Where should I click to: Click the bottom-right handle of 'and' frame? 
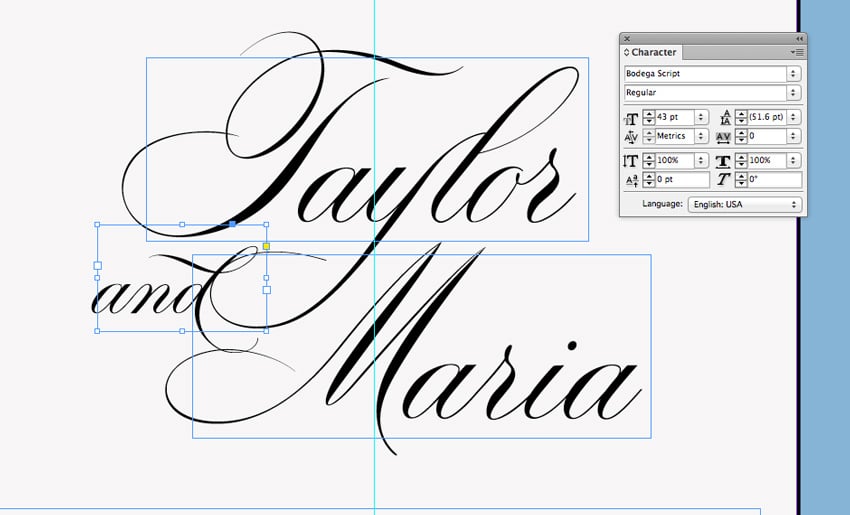pos(266,331)
